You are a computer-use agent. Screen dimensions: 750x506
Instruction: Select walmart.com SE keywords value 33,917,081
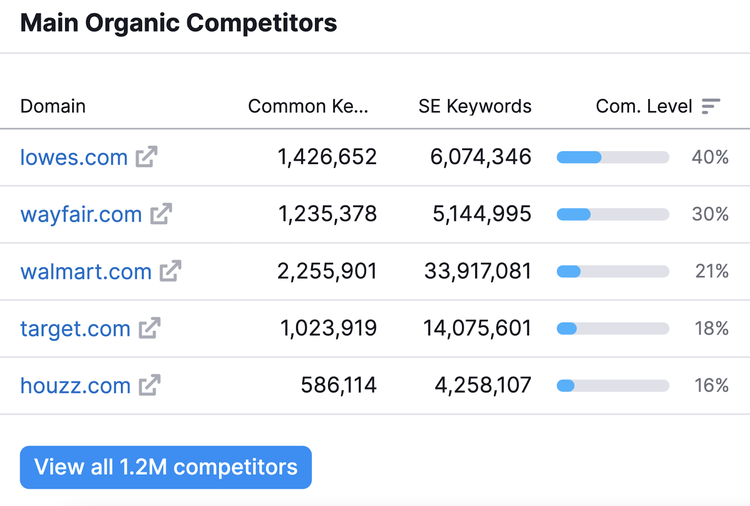pos(477,271)
